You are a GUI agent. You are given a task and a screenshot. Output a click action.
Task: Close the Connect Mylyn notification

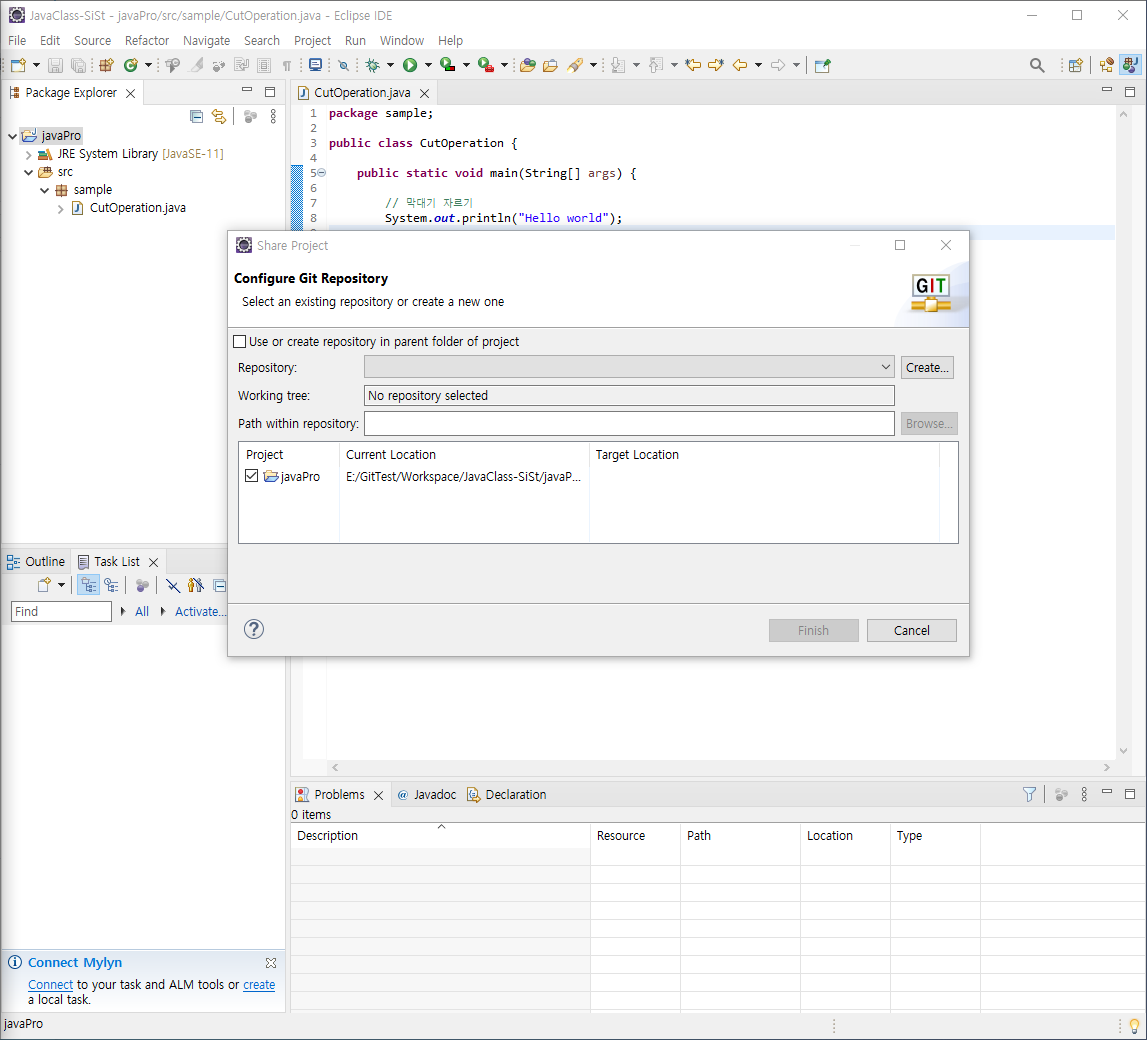pos(271,962)
